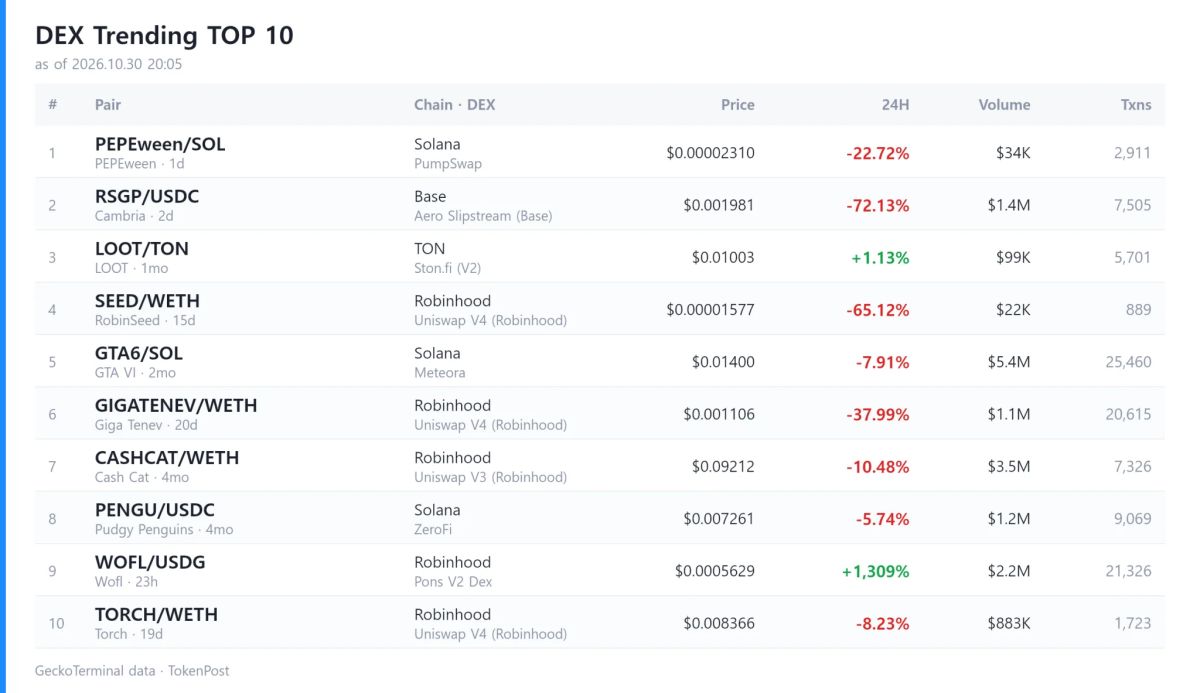Click the +1,309% change value
Screen dimensions: 1200x693
[876, 571]
